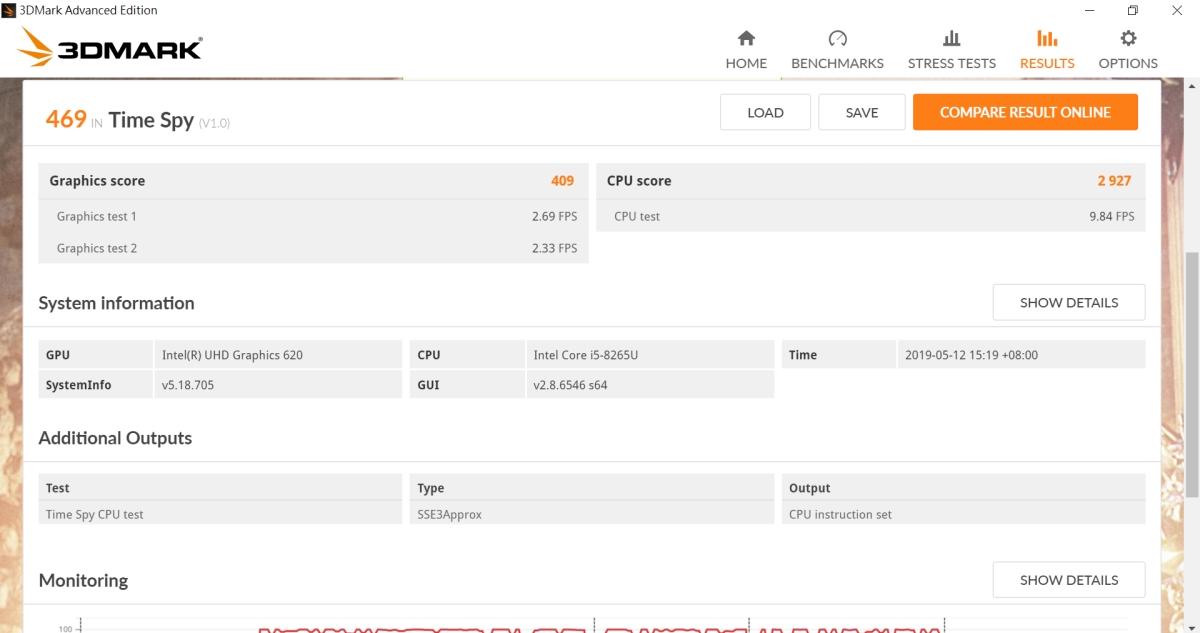The image size is (1200, 633).
Task: Show details for Monitoring
Action: [1069, 579]
